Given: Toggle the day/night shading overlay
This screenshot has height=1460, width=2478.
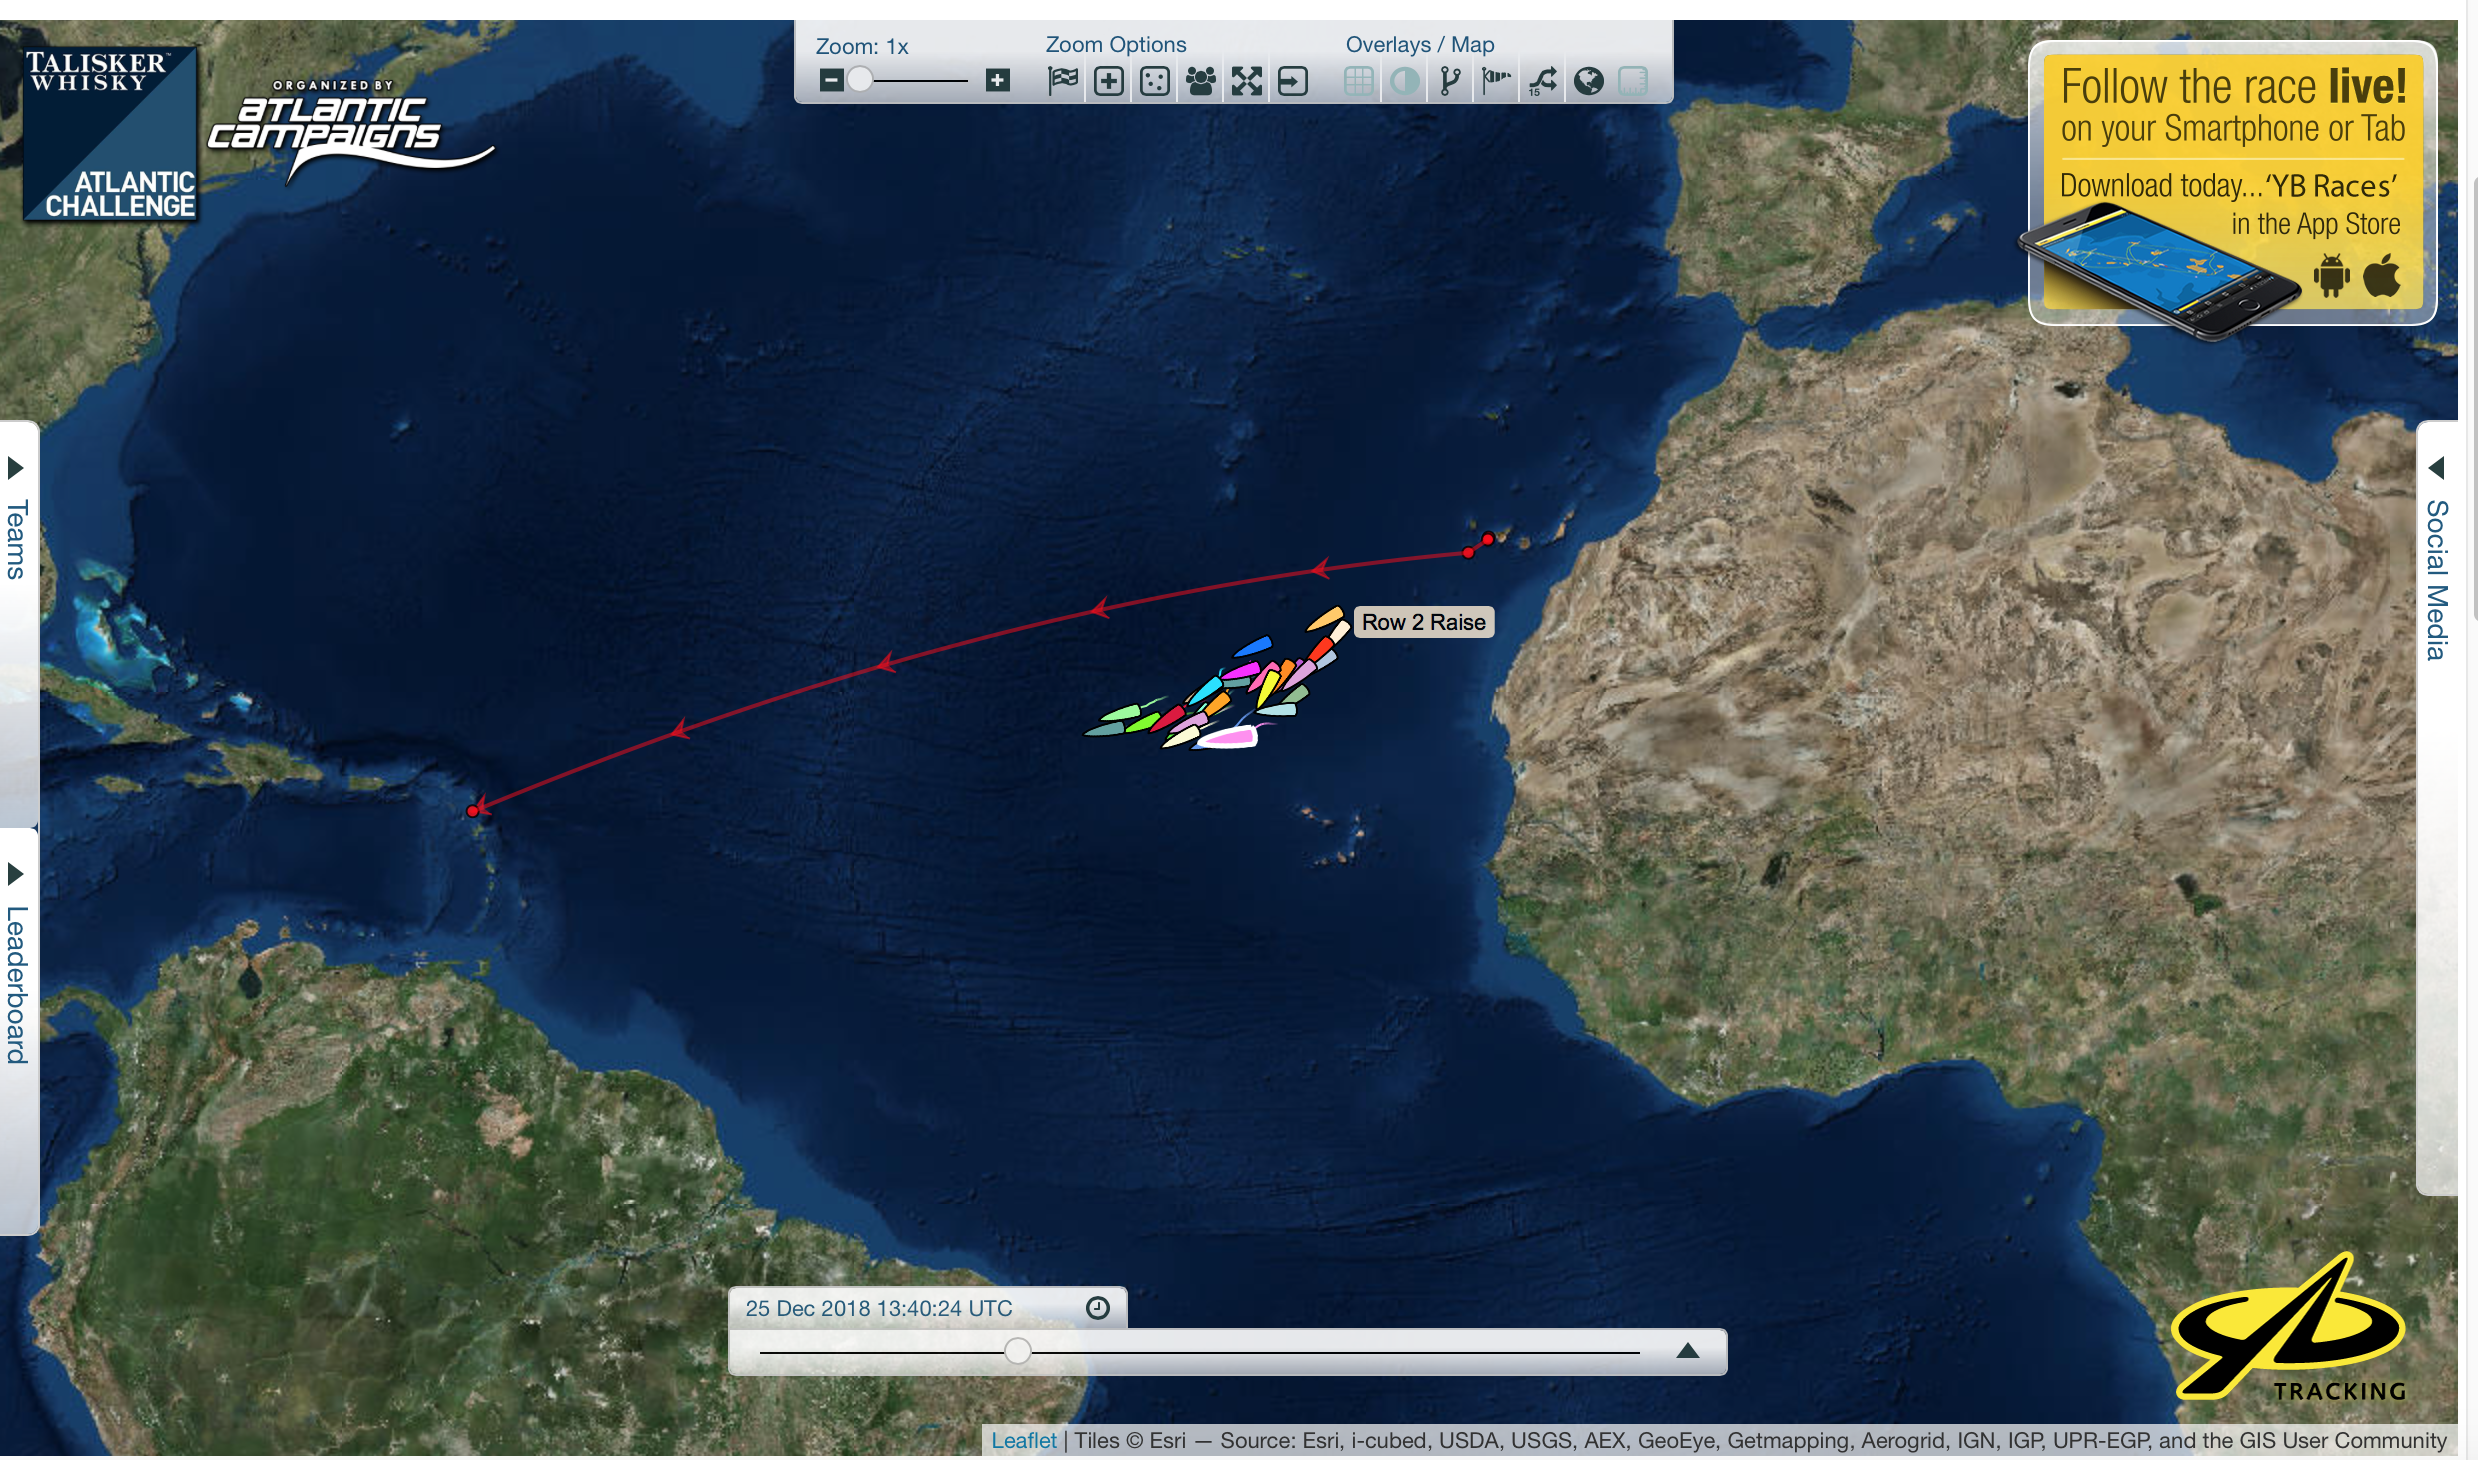Looking at the screenshot, I should (x=1404, y=81).
